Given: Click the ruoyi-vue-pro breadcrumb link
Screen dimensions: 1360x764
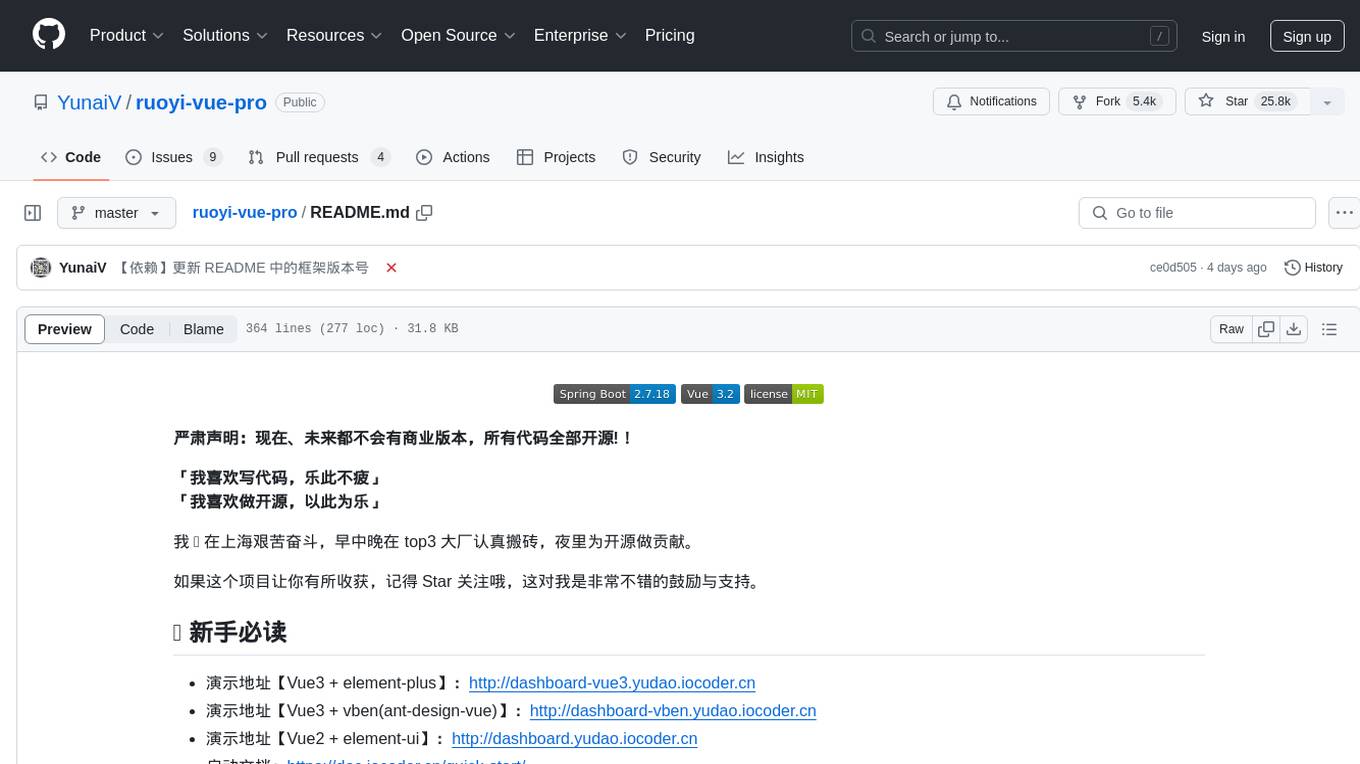Looking at the screenshot, I should pyautogui.click(x=244, y=212).
